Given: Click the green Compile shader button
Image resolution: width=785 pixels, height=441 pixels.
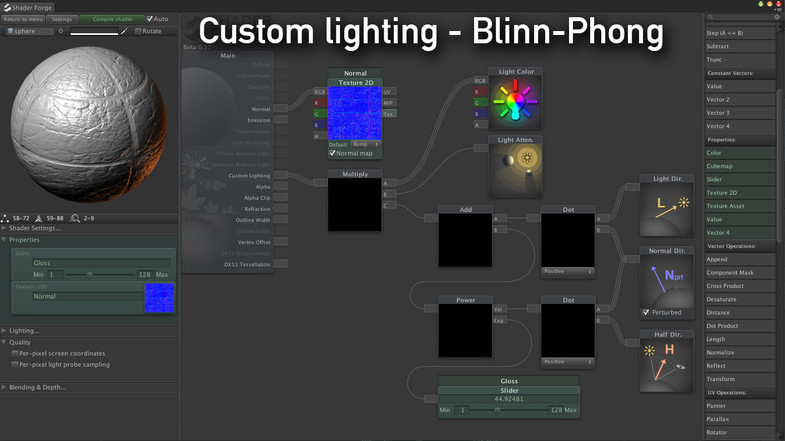Looking at the screenshot, I should coord(112,19).
